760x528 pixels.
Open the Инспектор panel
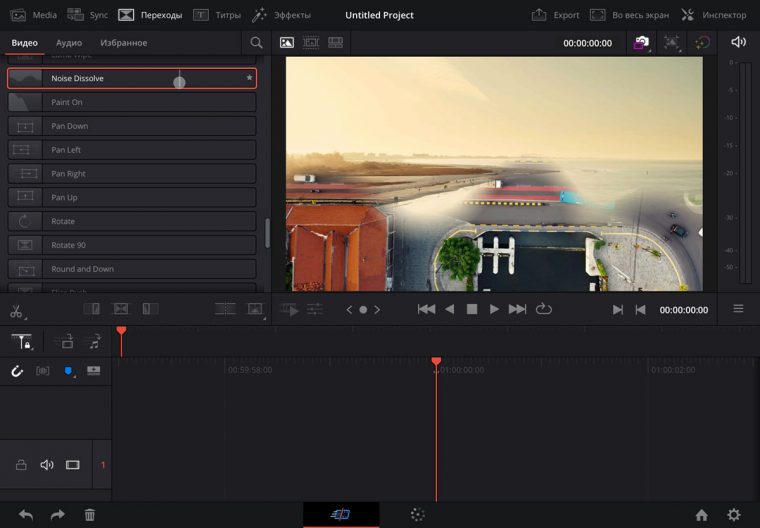(713, 15)
